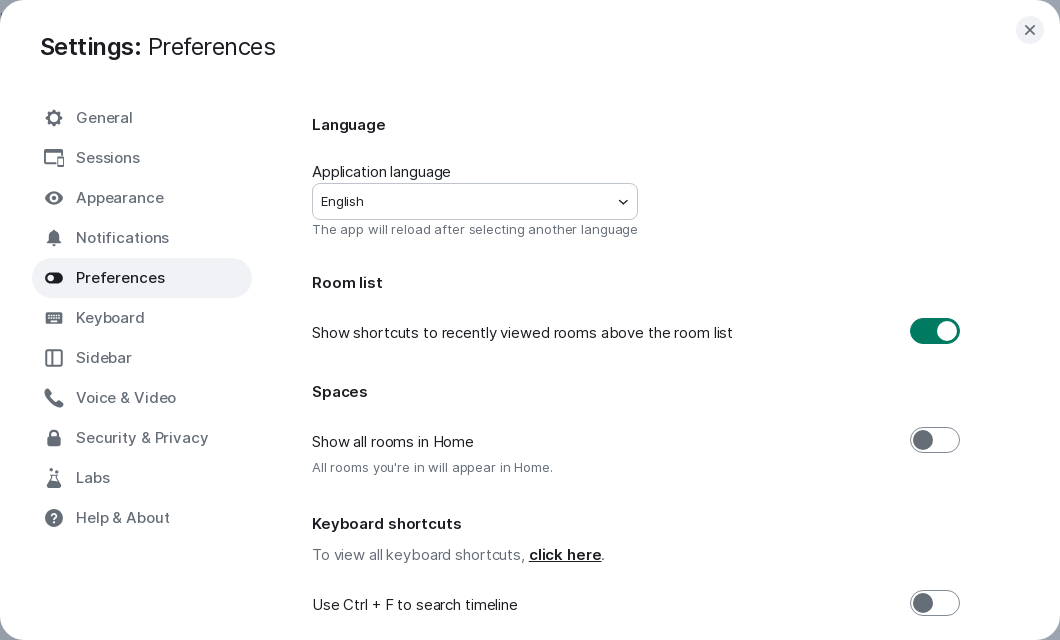Click the Voice & Video phone icon
This screenshot has width=1060, height=640.
coord(54,398)
